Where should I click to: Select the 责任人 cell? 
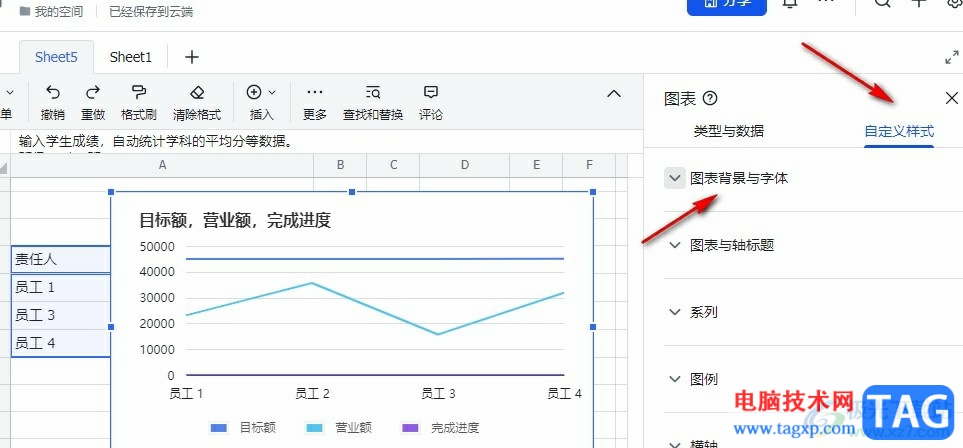point(61,259)
